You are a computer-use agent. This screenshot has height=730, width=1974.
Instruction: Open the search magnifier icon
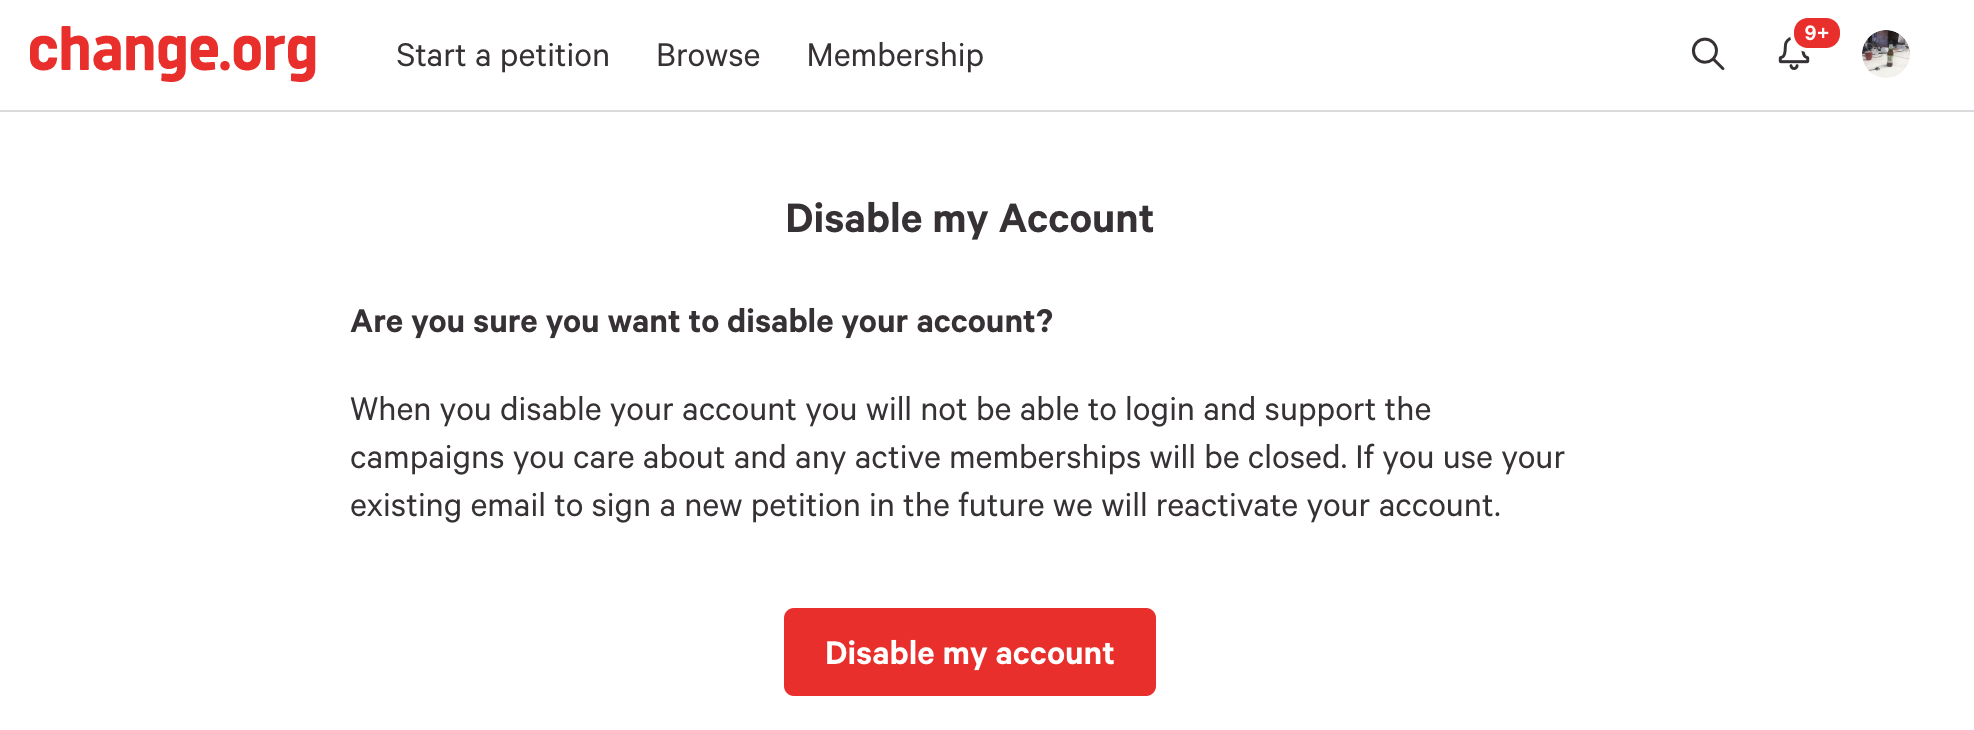coord(1708,54)
